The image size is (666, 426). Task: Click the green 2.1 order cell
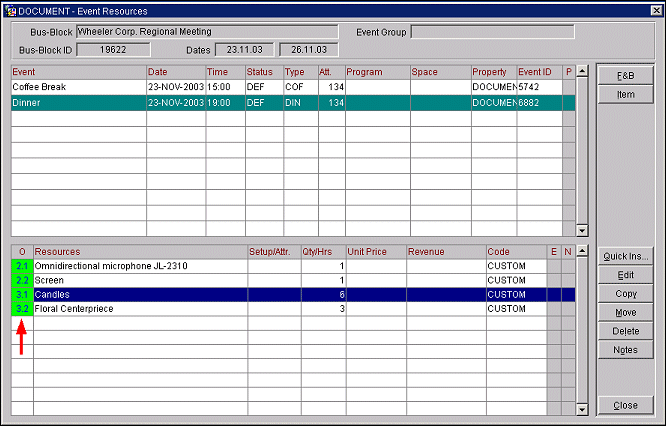[22, 267]
